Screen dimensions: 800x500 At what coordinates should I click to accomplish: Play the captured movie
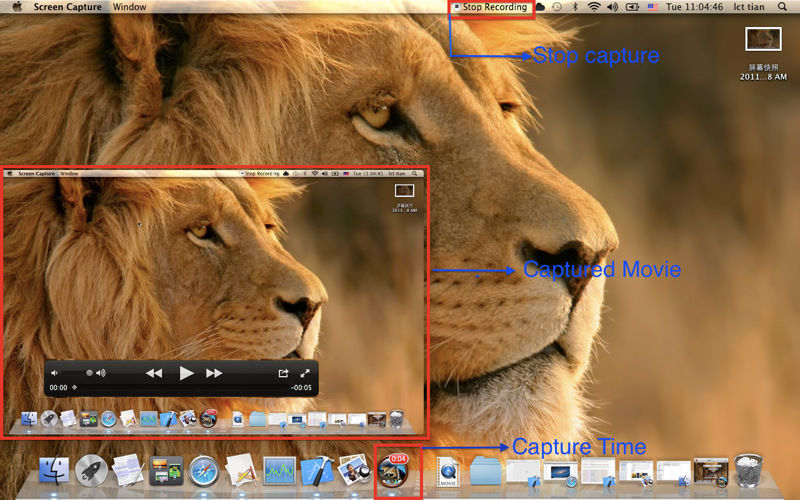[186, 373]
